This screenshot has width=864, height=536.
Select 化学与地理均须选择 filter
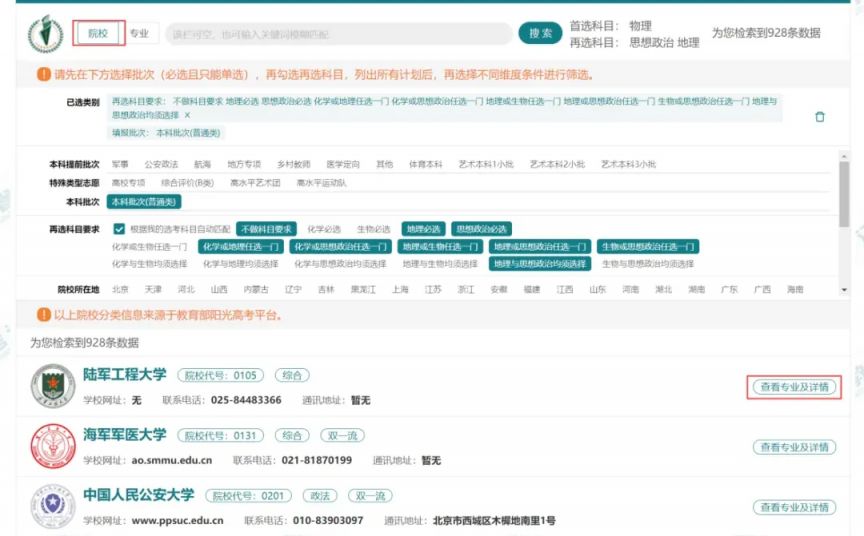click(241, 264)
